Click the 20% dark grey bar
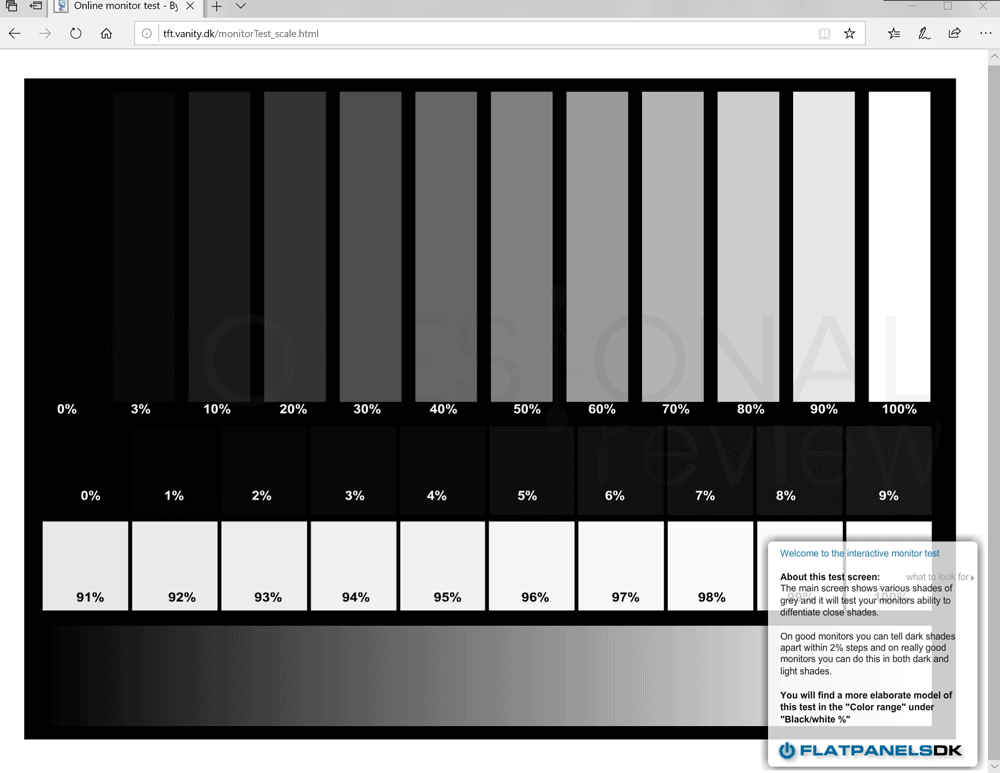Viewport: 1000px width, 773px height. [295, 247]
